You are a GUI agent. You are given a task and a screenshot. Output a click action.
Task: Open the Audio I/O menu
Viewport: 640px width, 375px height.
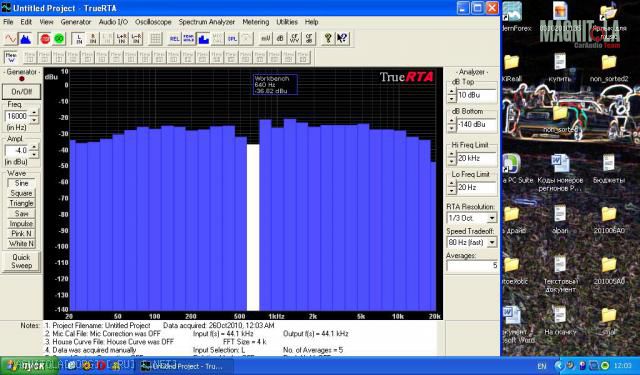(x=113, y=22)
